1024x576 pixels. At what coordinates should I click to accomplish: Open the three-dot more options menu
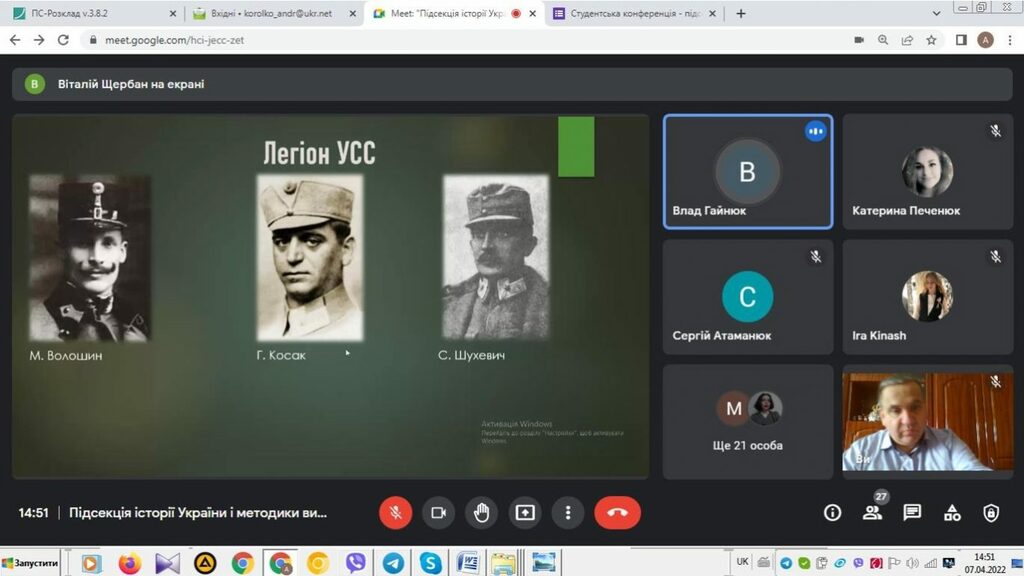(x=568, y=513)
